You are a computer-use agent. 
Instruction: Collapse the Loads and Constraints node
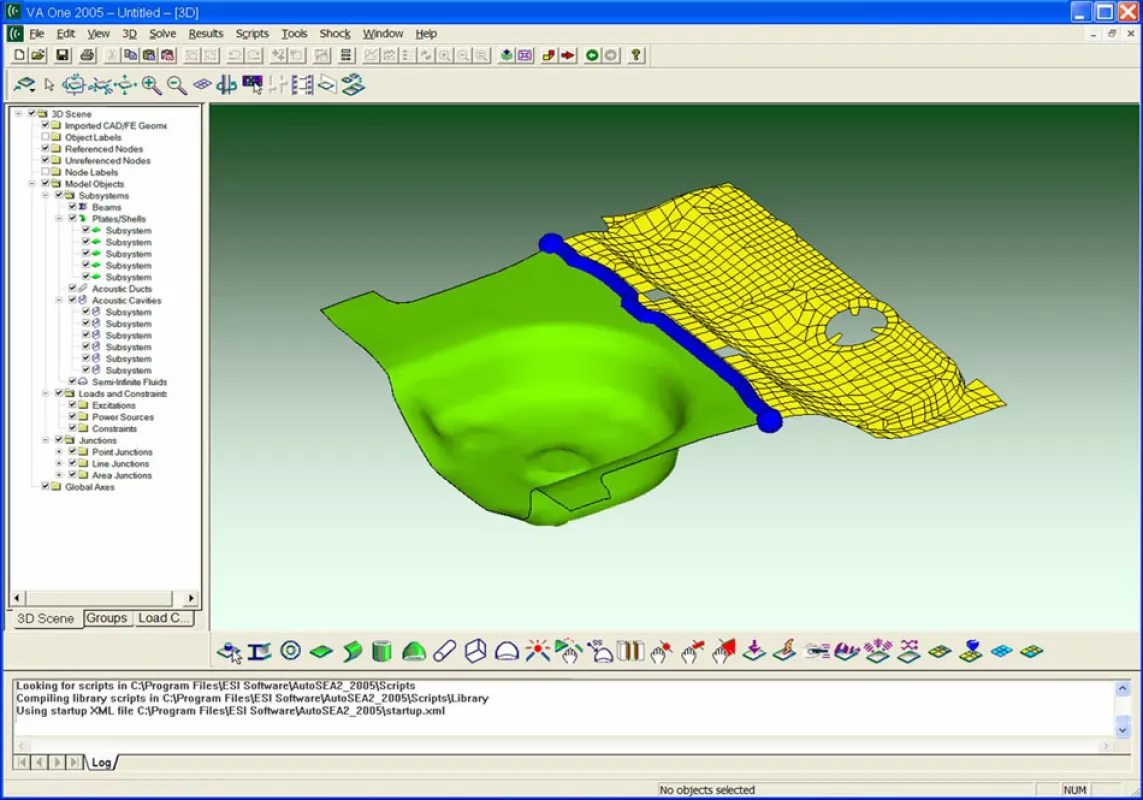tap(45, 394)
